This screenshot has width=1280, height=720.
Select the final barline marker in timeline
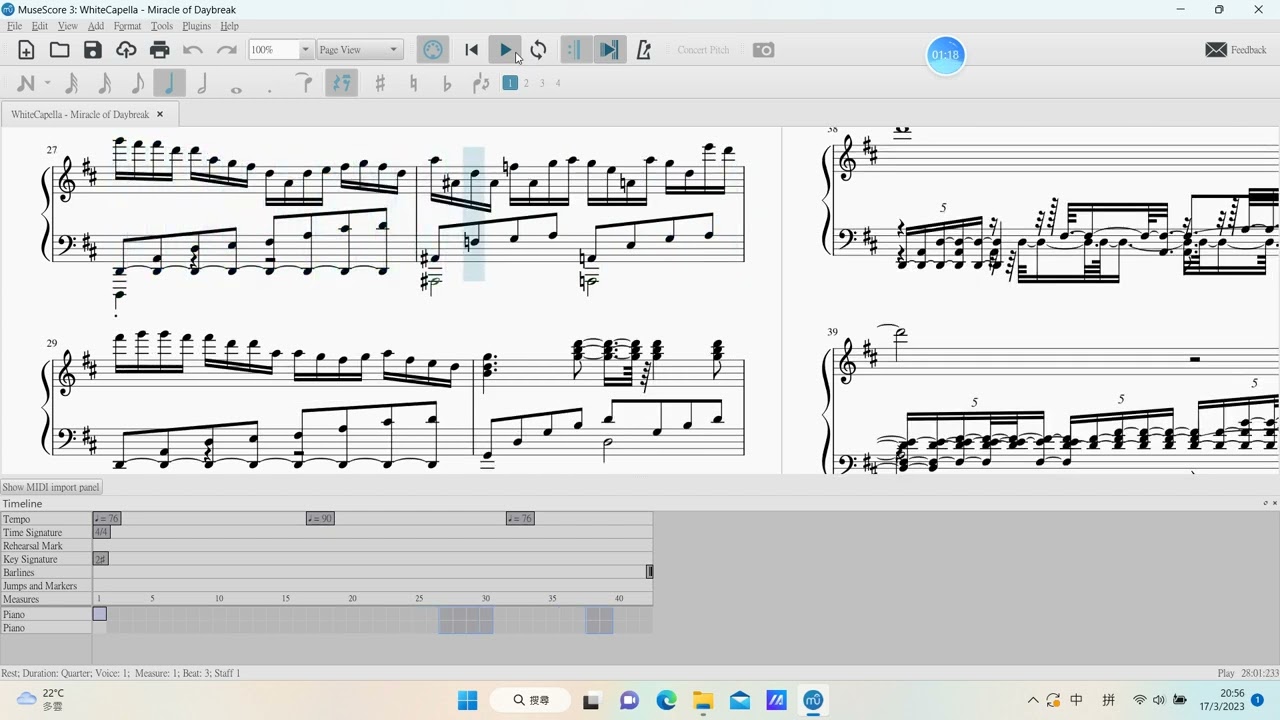pyautogui.click(x=649, y=572)
